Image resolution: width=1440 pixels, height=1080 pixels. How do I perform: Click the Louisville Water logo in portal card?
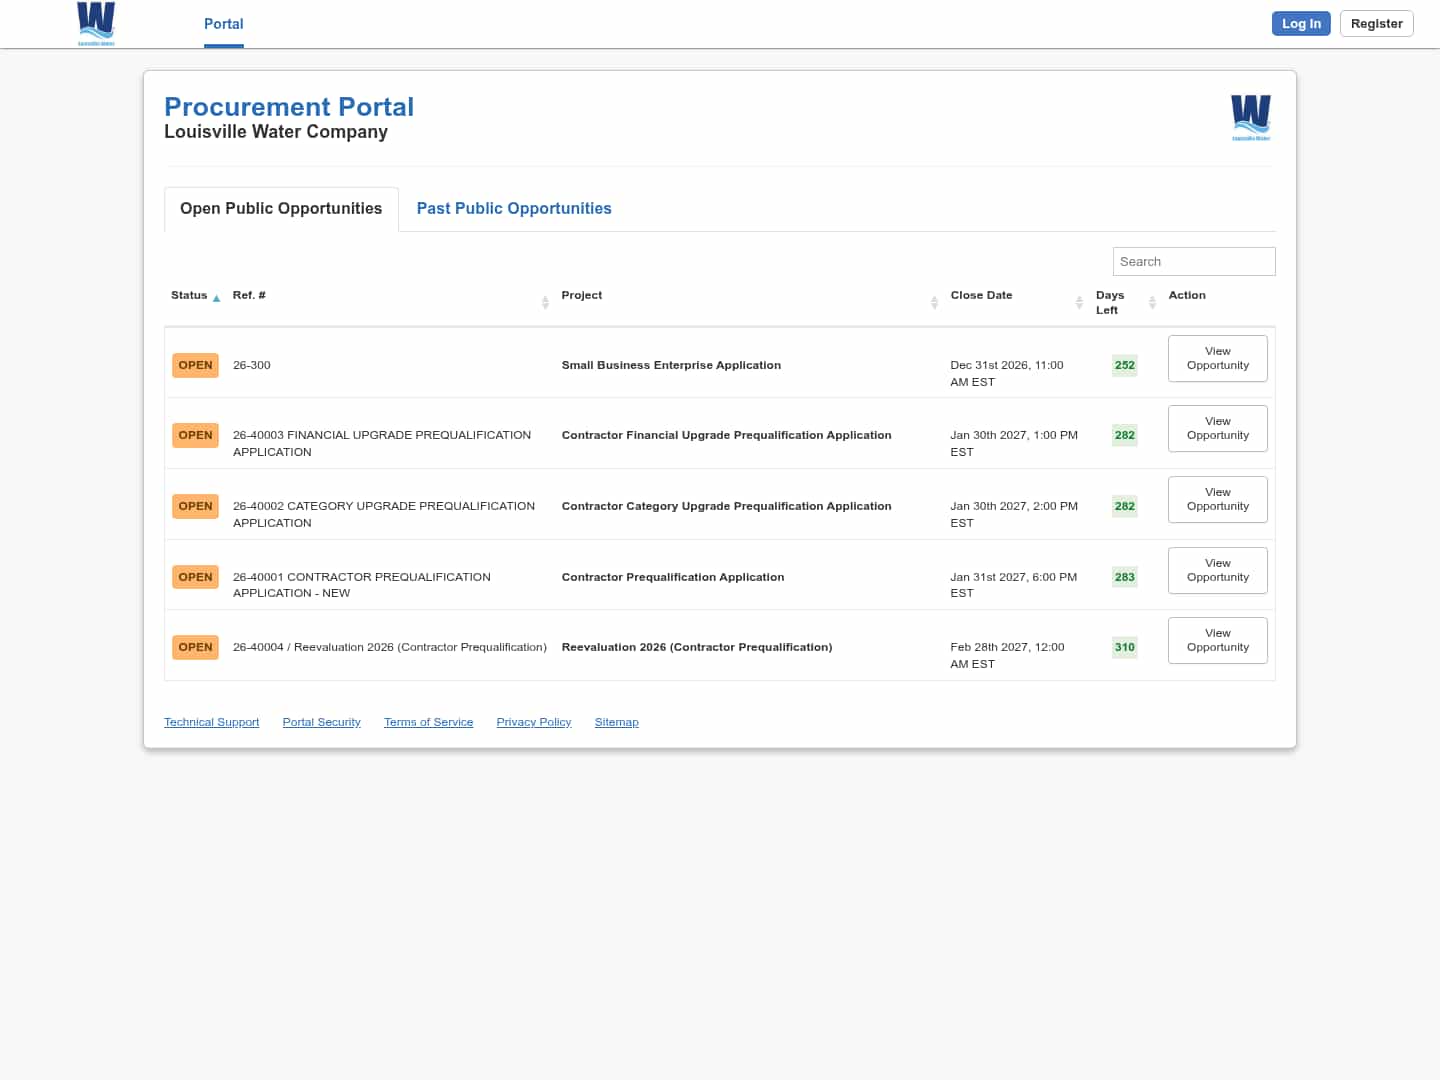1250,117
